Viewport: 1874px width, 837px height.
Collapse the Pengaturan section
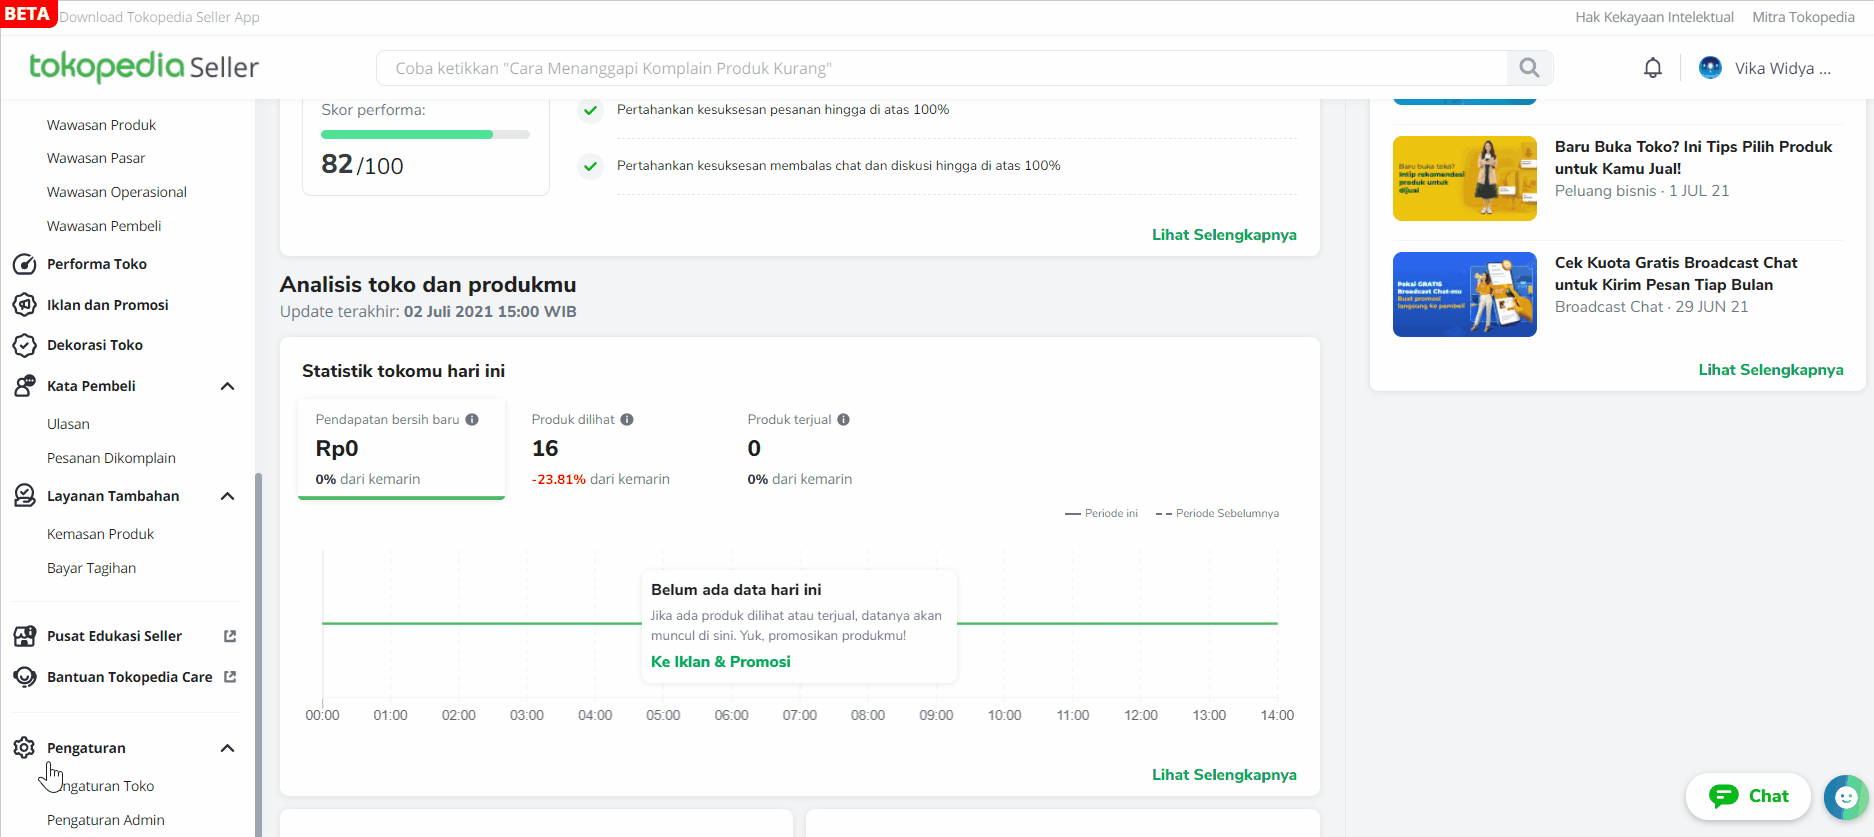(x=227, y=748)
